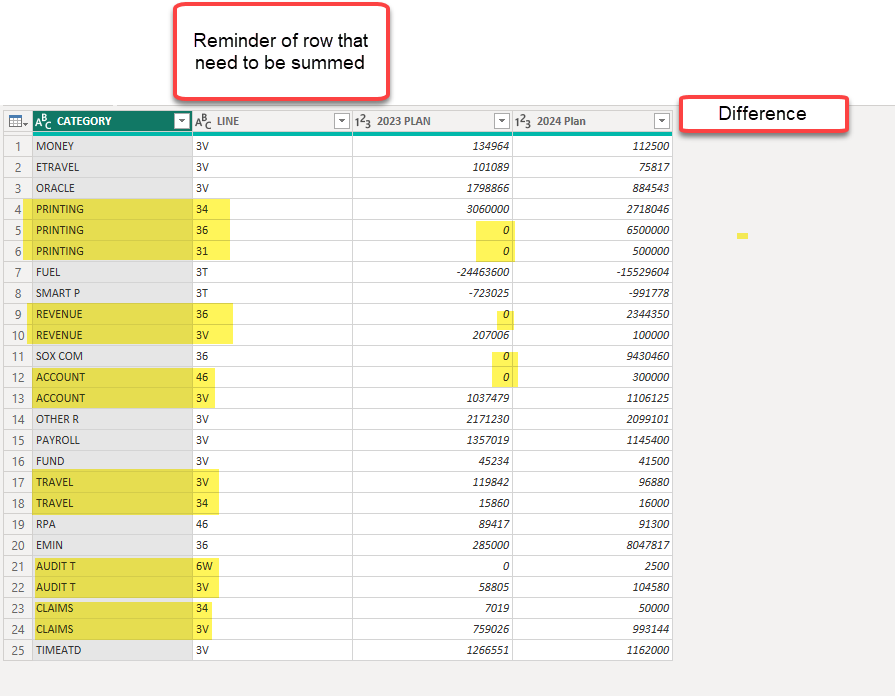Select the 2024 Plan column header
Image resolution: width=895 pixels, height=696 pixels.
[x=592, y=121]
